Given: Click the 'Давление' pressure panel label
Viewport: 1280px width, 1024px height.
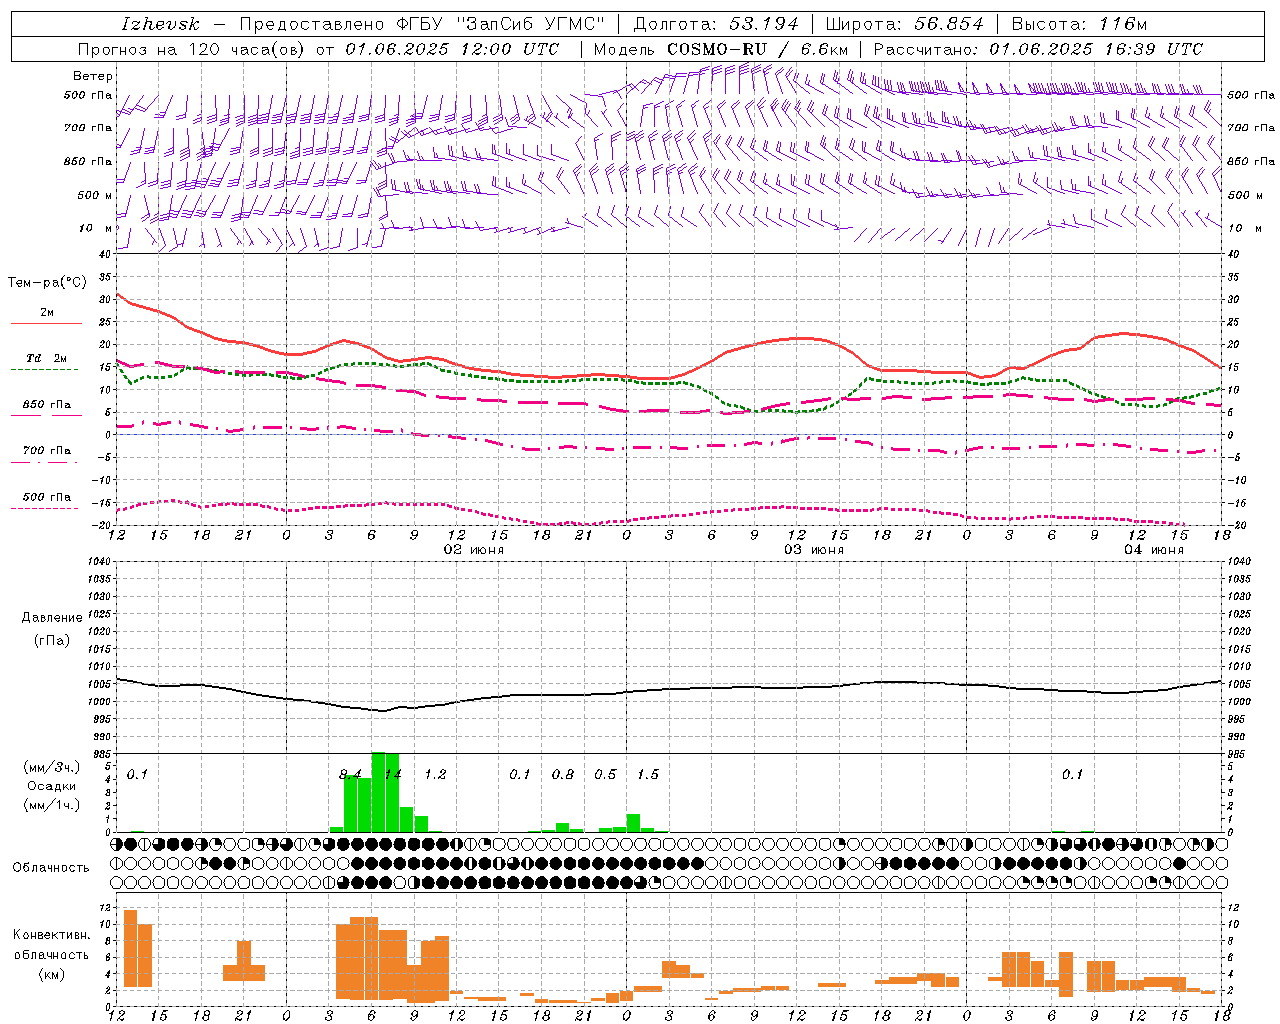Looking at the screenshot, I should pos(52,618).
